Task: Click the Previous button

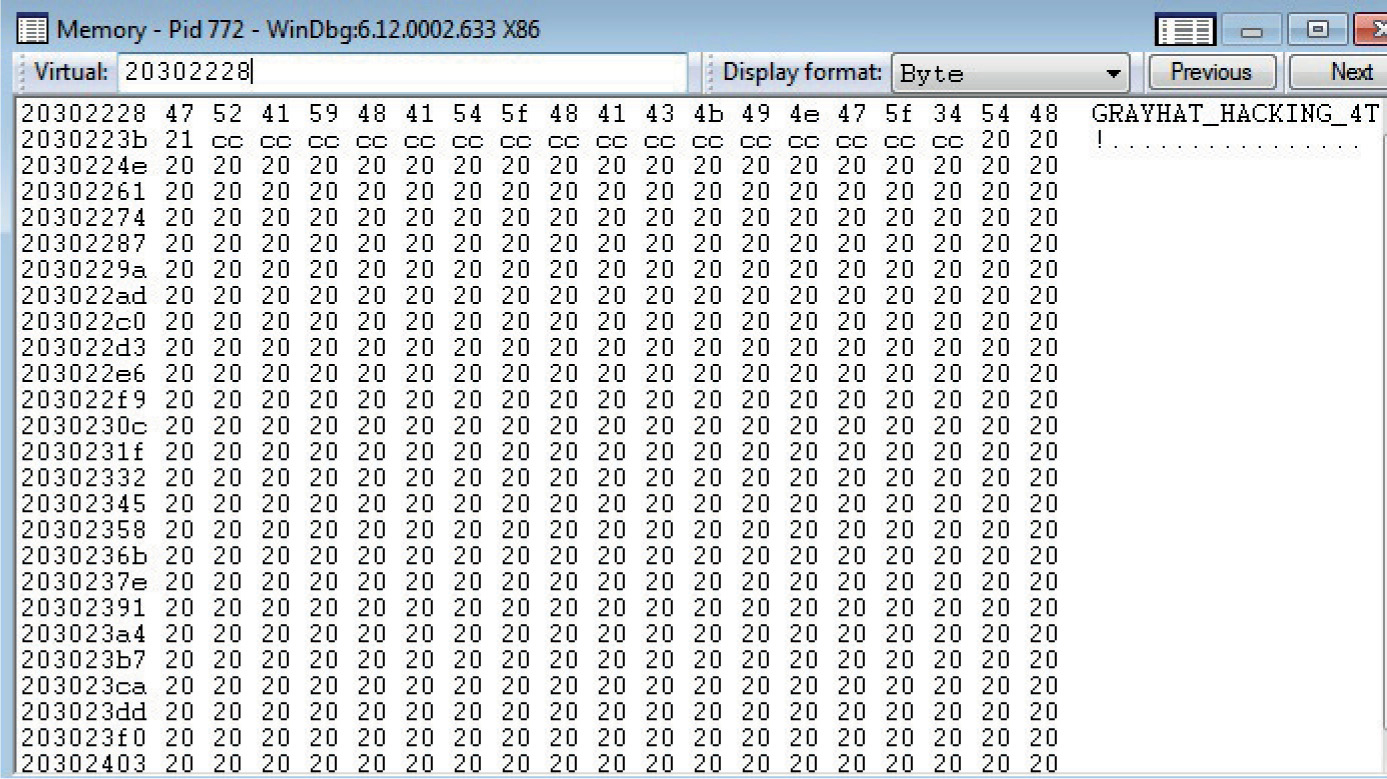Action: (1211, 72)
